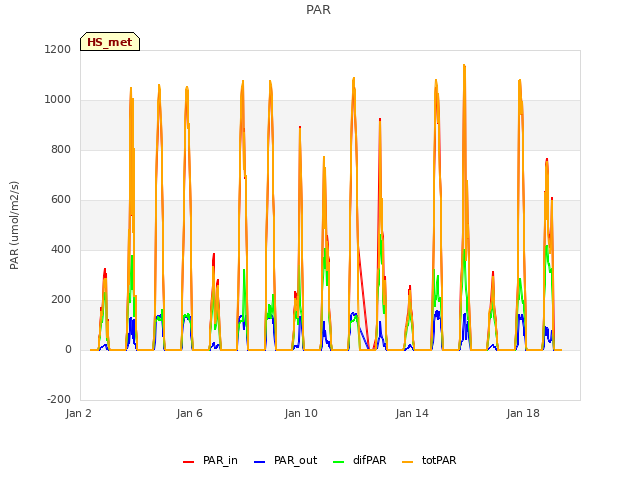Image resolution: width=640 pixels, height=480 pixels.
Task: Click the 800 y-axis tick label
Action: pyautogui.click(x=61, y=149)
